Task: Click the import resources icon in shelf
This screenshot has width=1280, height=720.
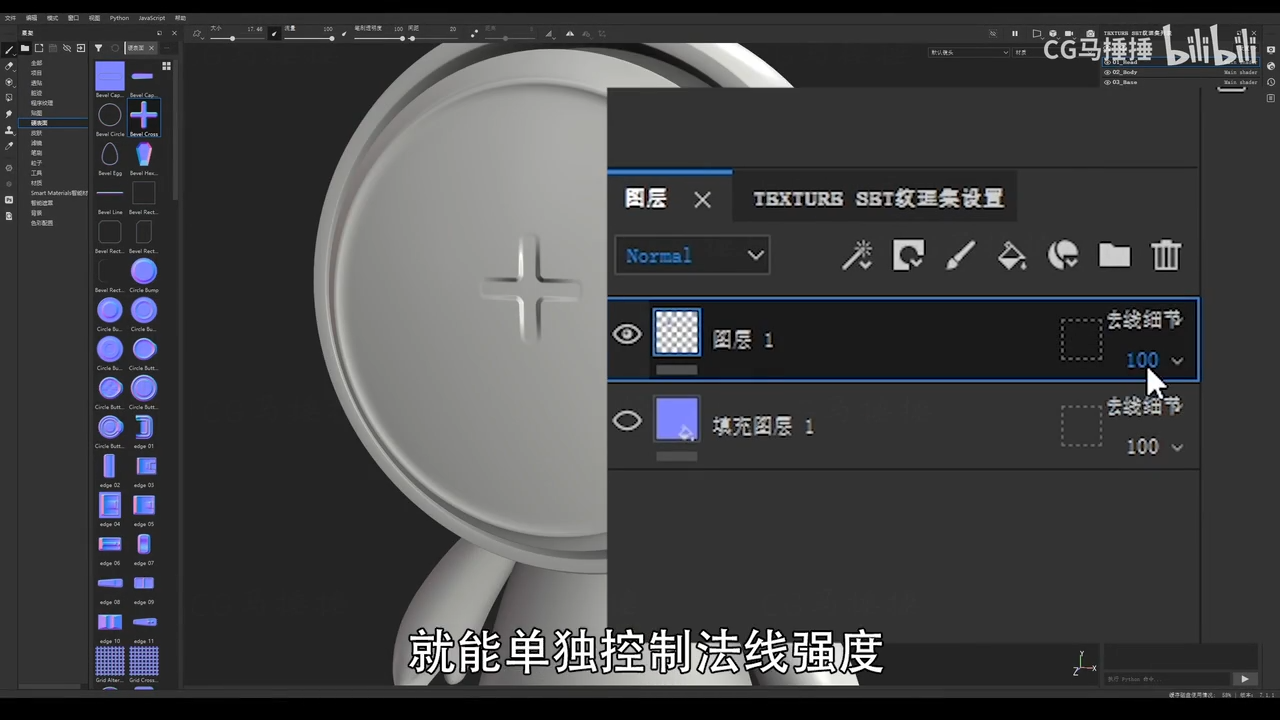Action: pyautogui.click(x=81, y=48)
